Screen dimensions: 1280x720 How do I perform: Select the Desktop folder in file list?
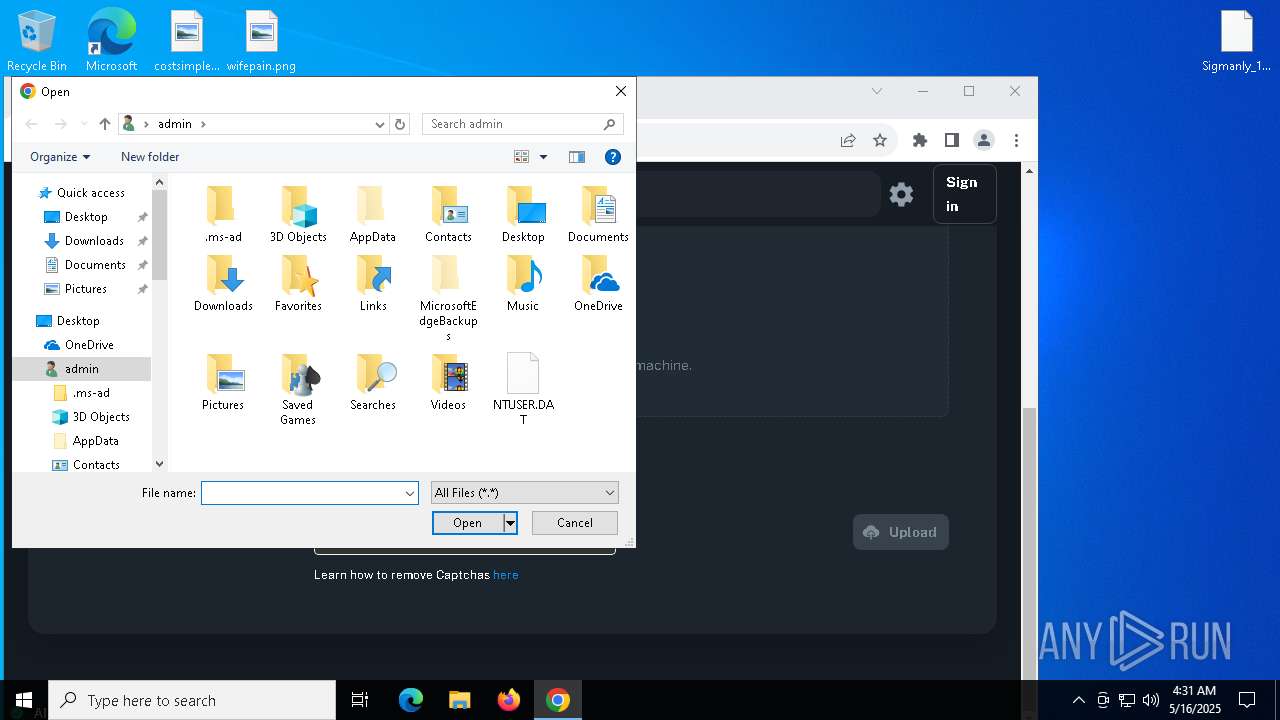[523, 214]
